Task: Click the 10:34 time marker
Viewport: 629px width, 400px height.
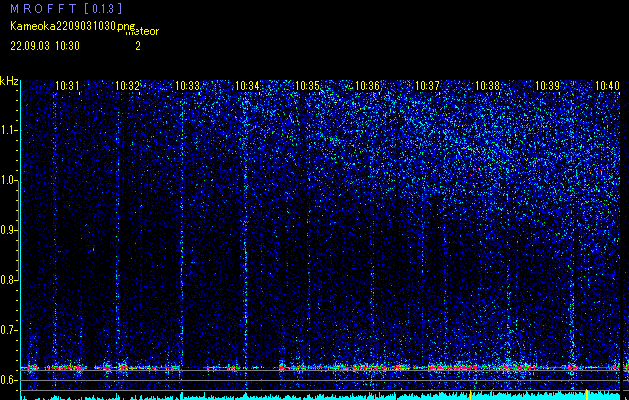Action: pos(247,85)
